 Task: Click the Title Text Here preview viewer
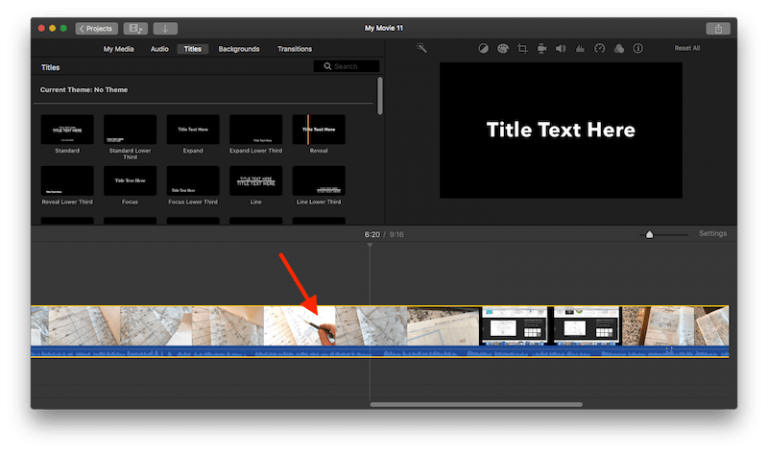click(561, 130)
